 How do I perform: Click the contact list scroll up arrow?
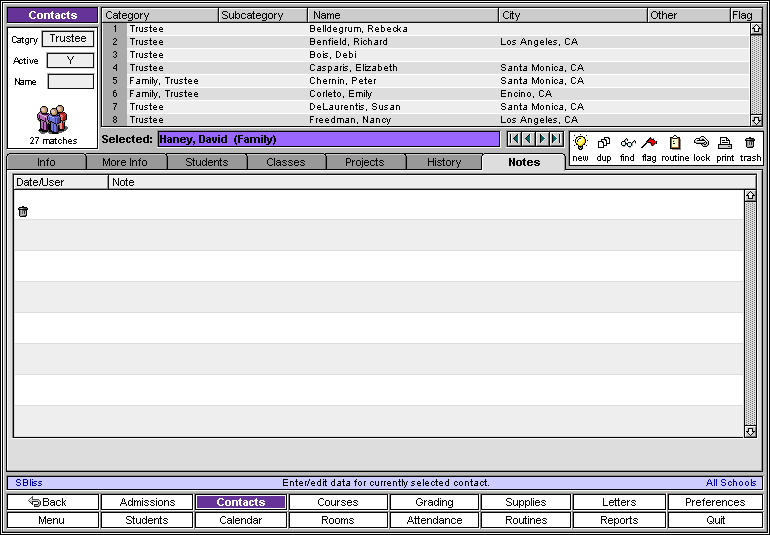coord(756,28)
